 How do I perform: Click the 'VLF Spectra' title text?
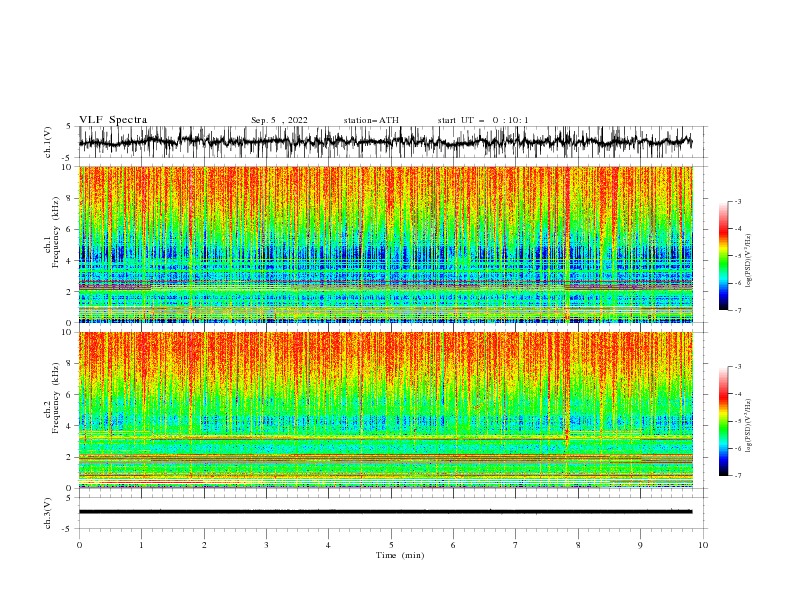(x=113, y=120)
